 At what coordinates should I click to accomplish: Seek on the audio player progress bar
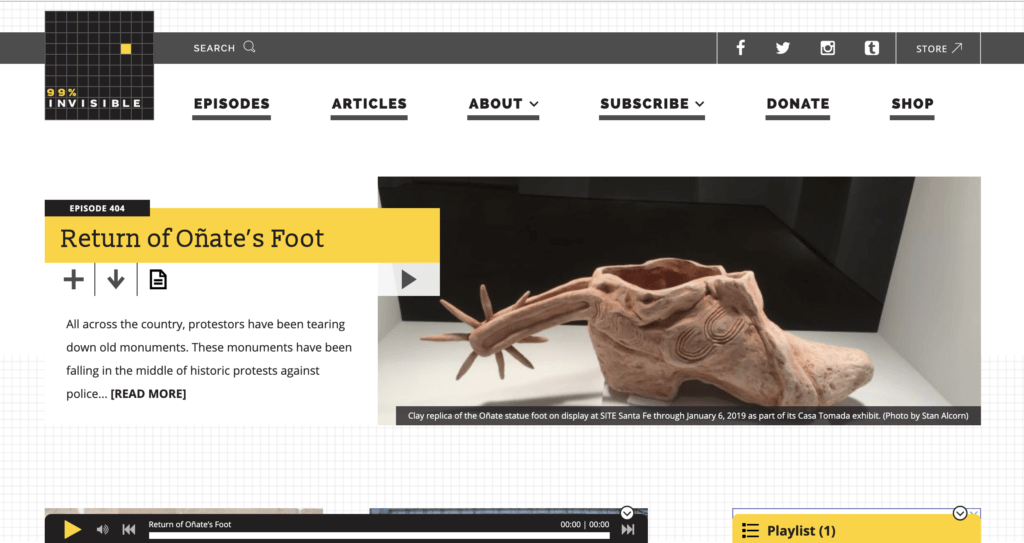click(x=379, y=536)
